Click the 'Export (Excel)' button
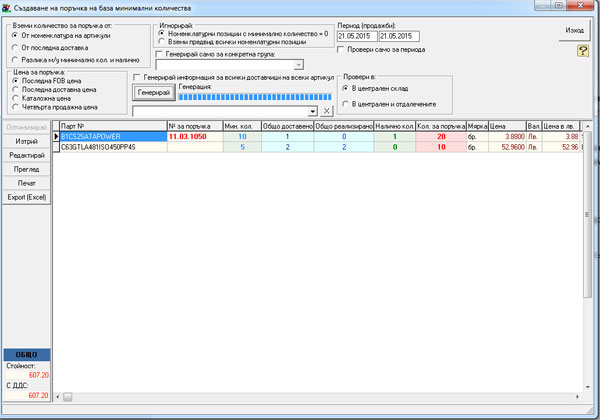This screenshot has height=420, width=600. click(x=27, y=198)
